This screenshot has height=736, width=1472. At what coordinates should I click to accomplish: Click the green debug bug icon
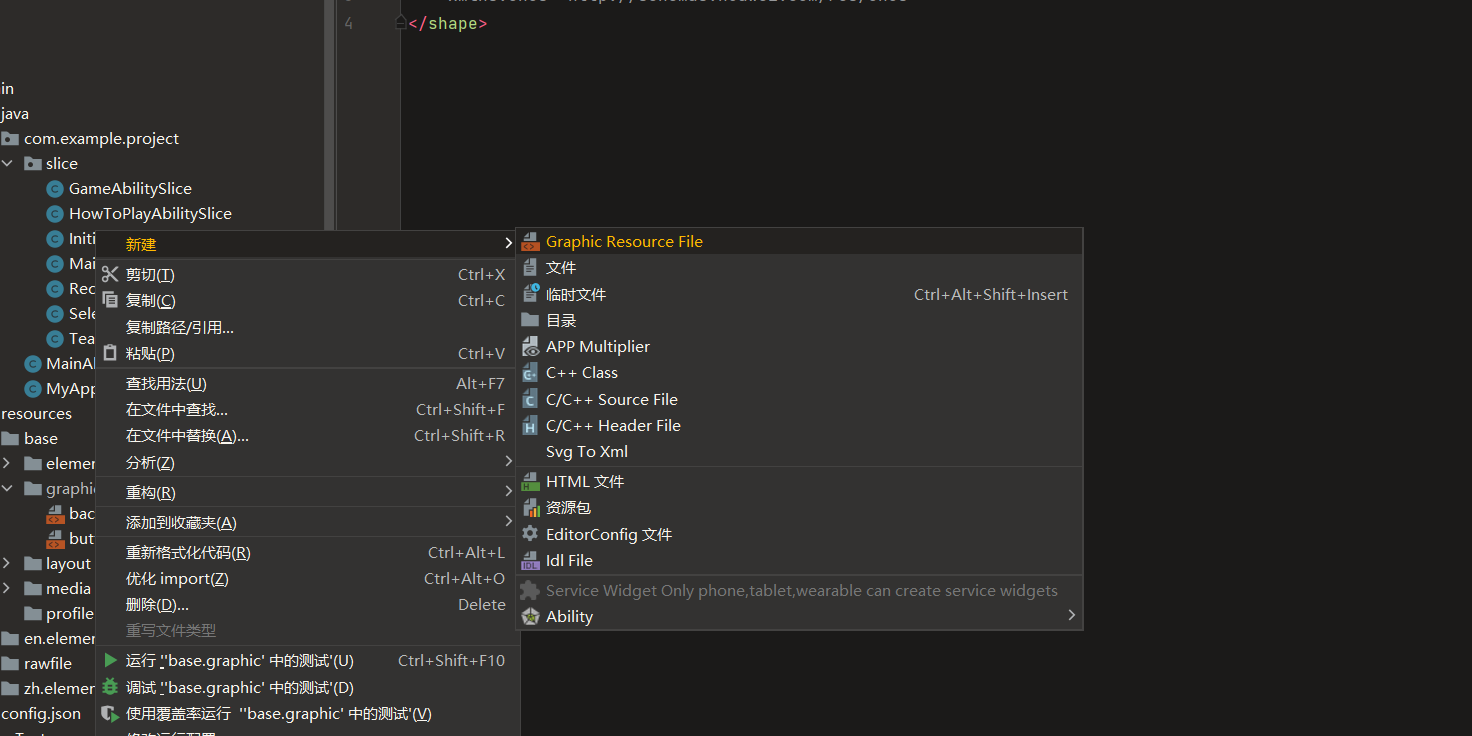(110, 687)
